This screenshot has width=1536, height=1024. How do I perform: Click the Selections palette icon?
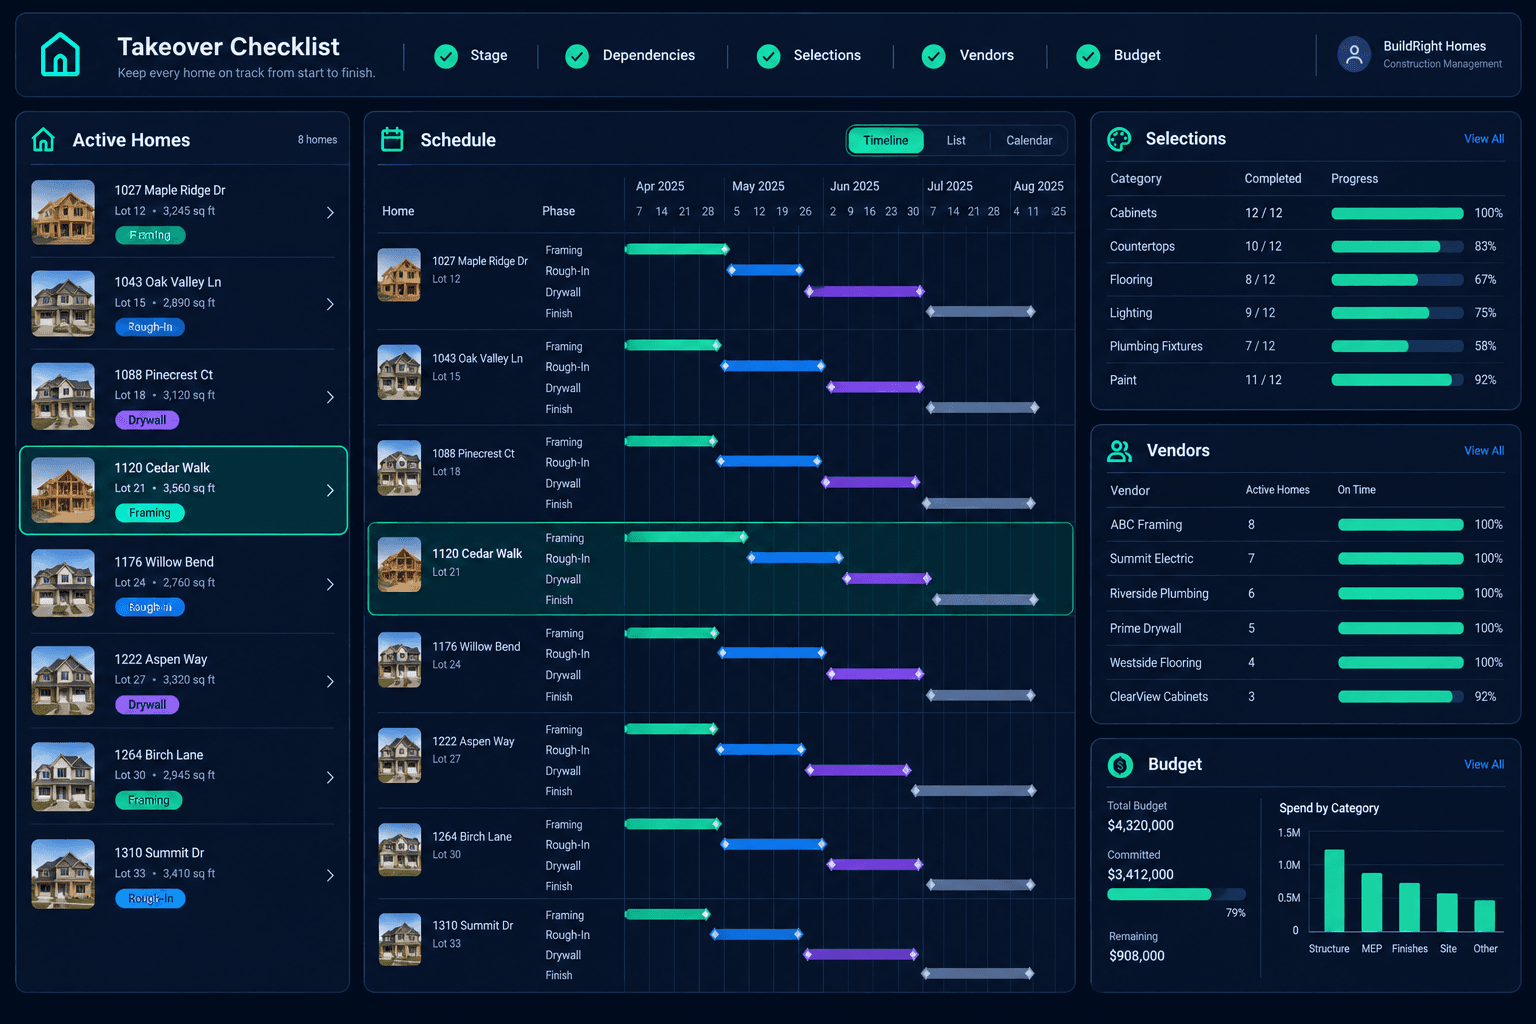tap(1119, 139)
